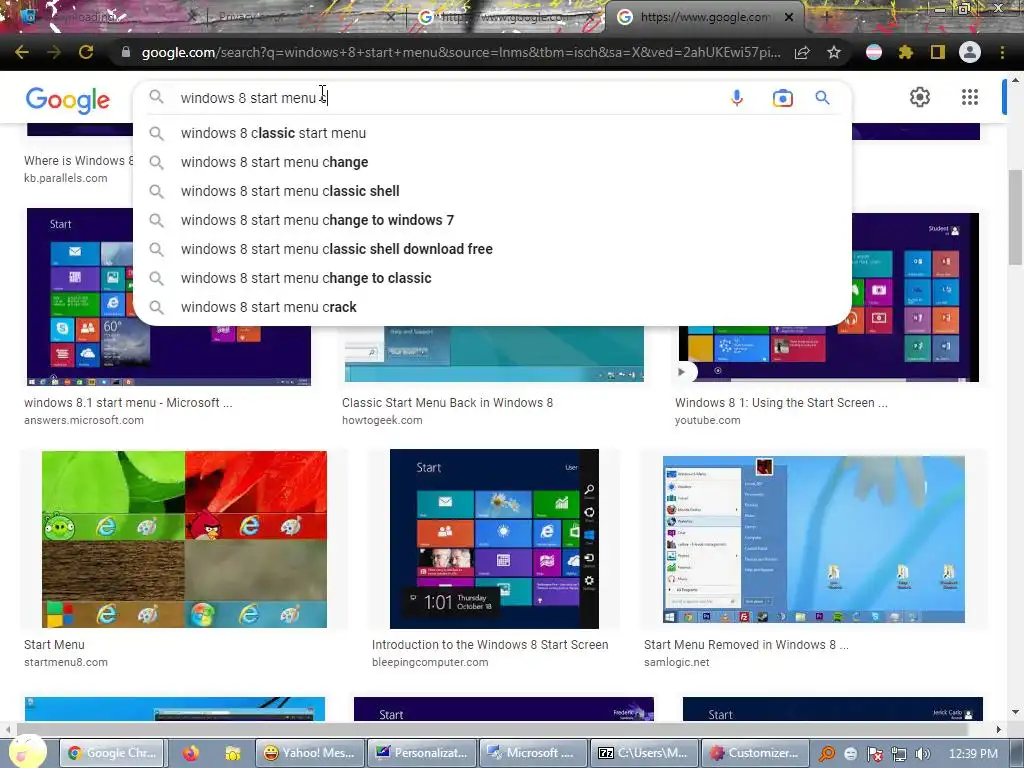Switch to Yahoo! Messenger taskbar button

(x=310, y=753)
